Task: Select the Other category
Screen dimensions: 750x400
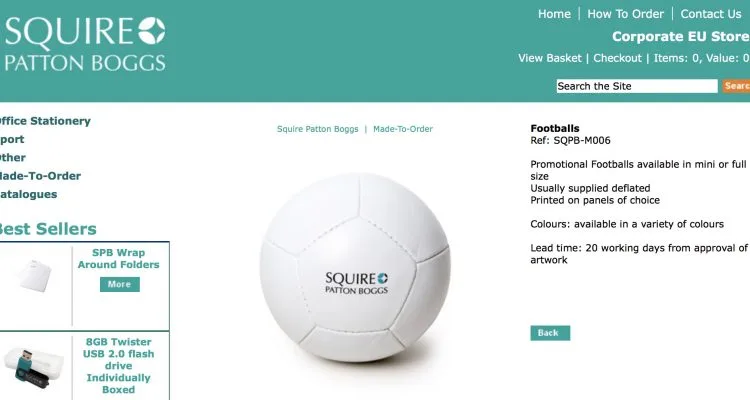Action: tap(13, 157)
